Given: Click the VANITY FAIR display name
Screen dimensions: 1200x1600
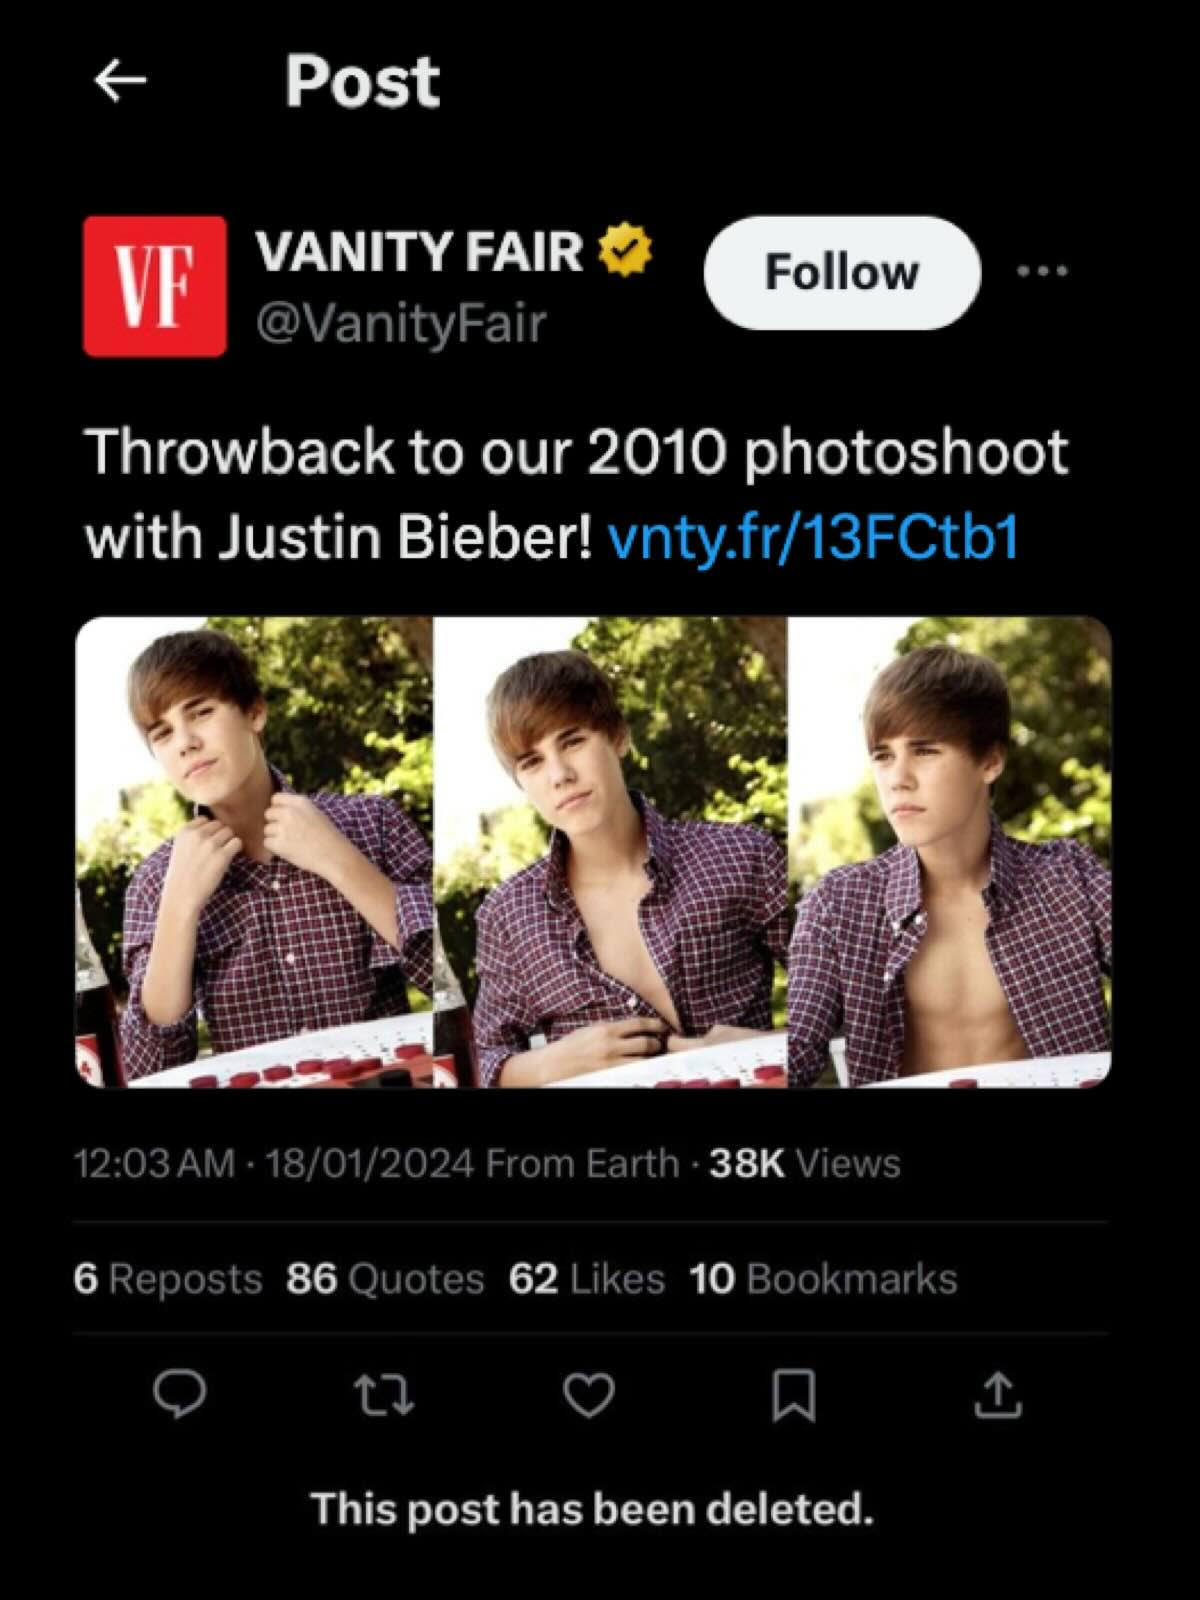Looking at the screenshot, I should point(420,250).
